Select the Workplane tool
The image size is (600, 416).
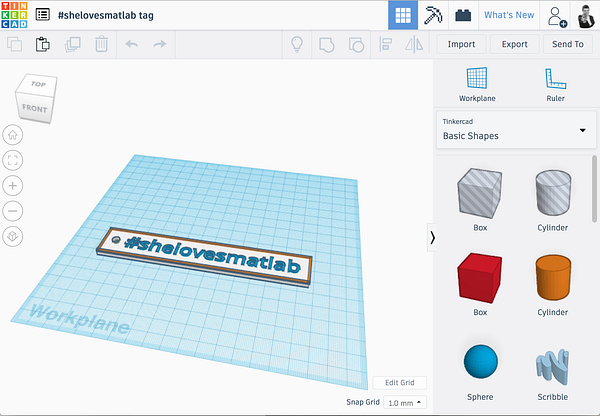[x=477, y=84]
